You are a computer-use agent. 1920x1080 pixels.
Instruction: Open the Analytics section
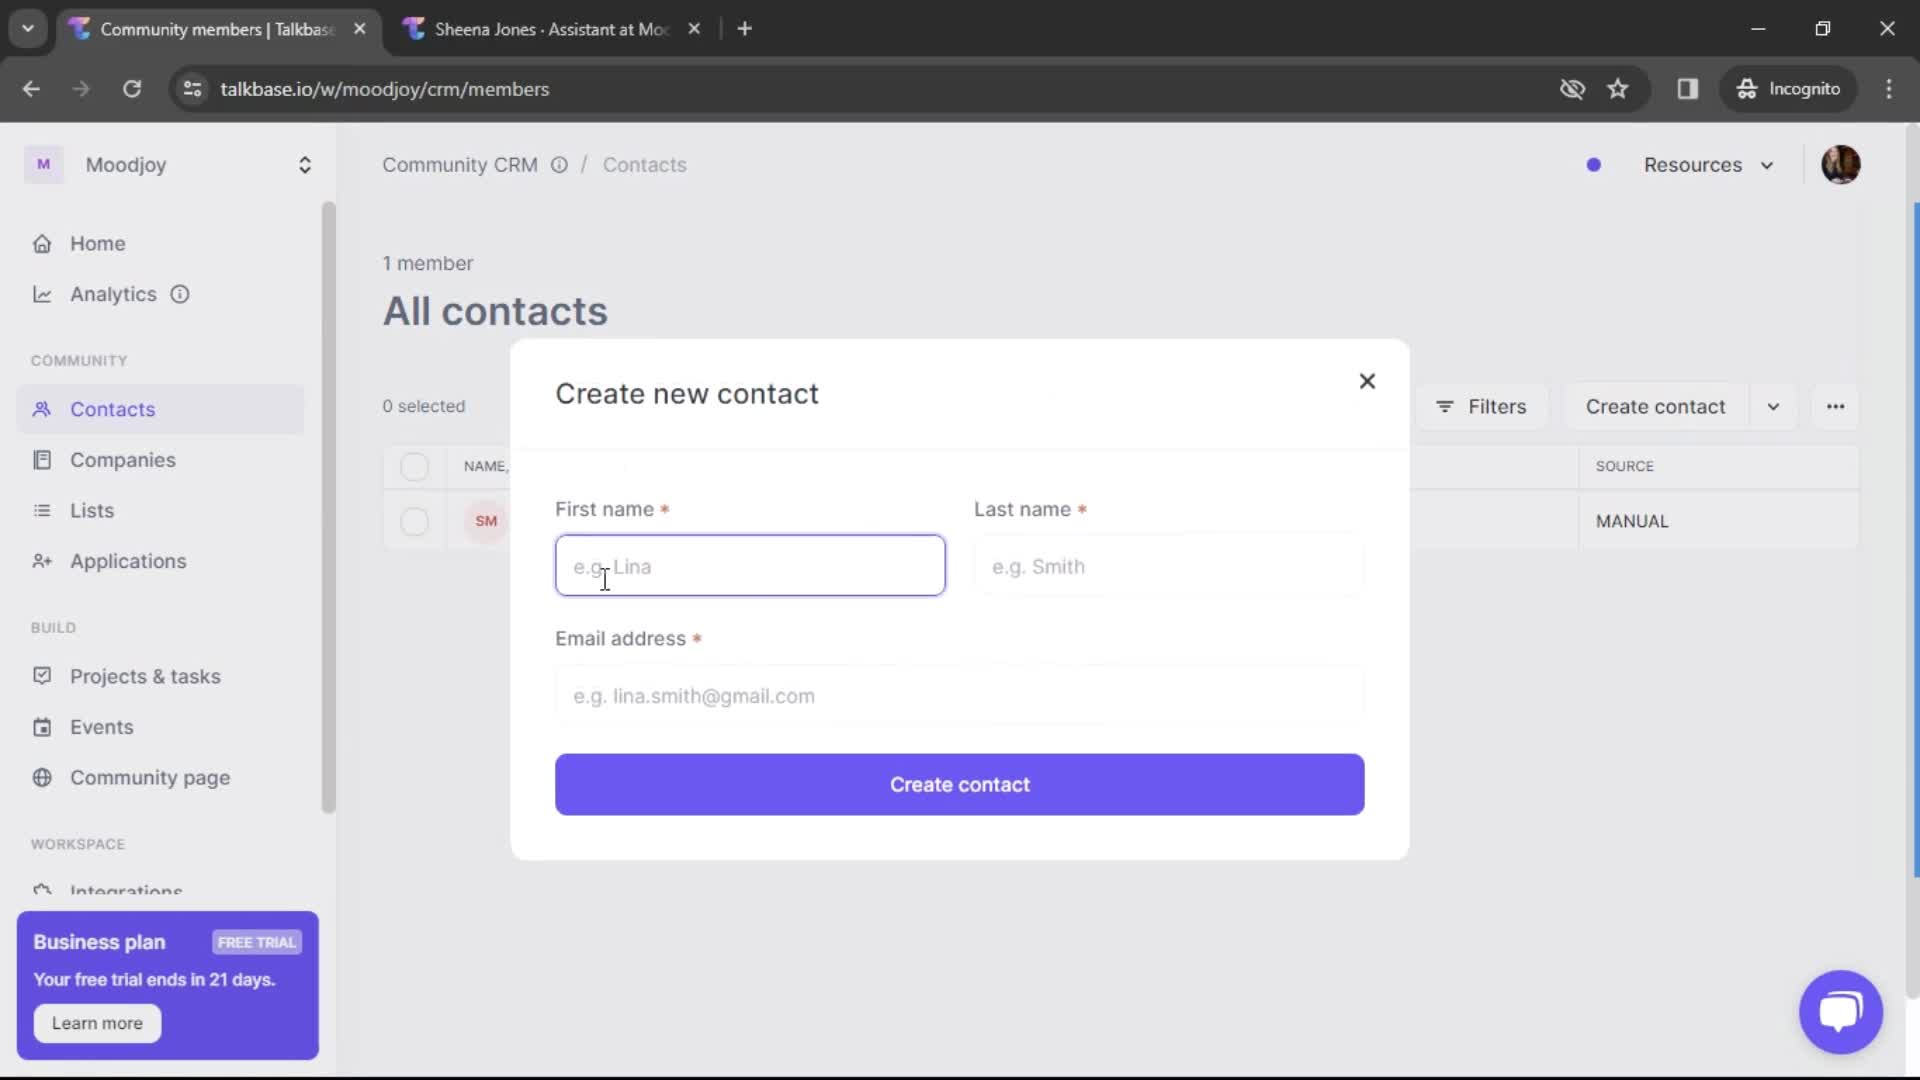[x=112, y=293]
